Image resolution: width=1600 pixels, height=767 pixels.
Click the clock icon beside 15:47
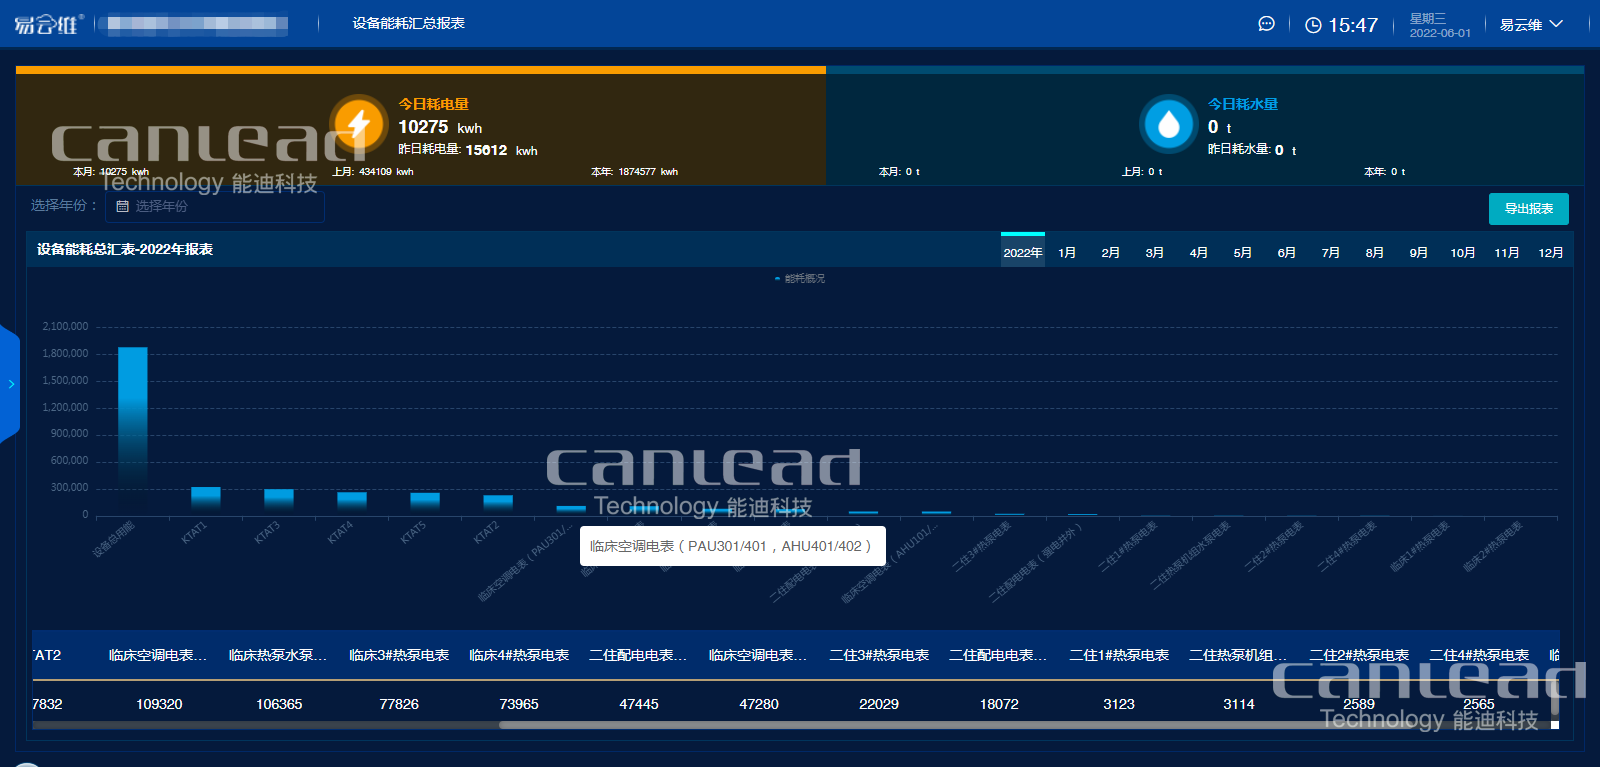click(x=1313, y=25)
